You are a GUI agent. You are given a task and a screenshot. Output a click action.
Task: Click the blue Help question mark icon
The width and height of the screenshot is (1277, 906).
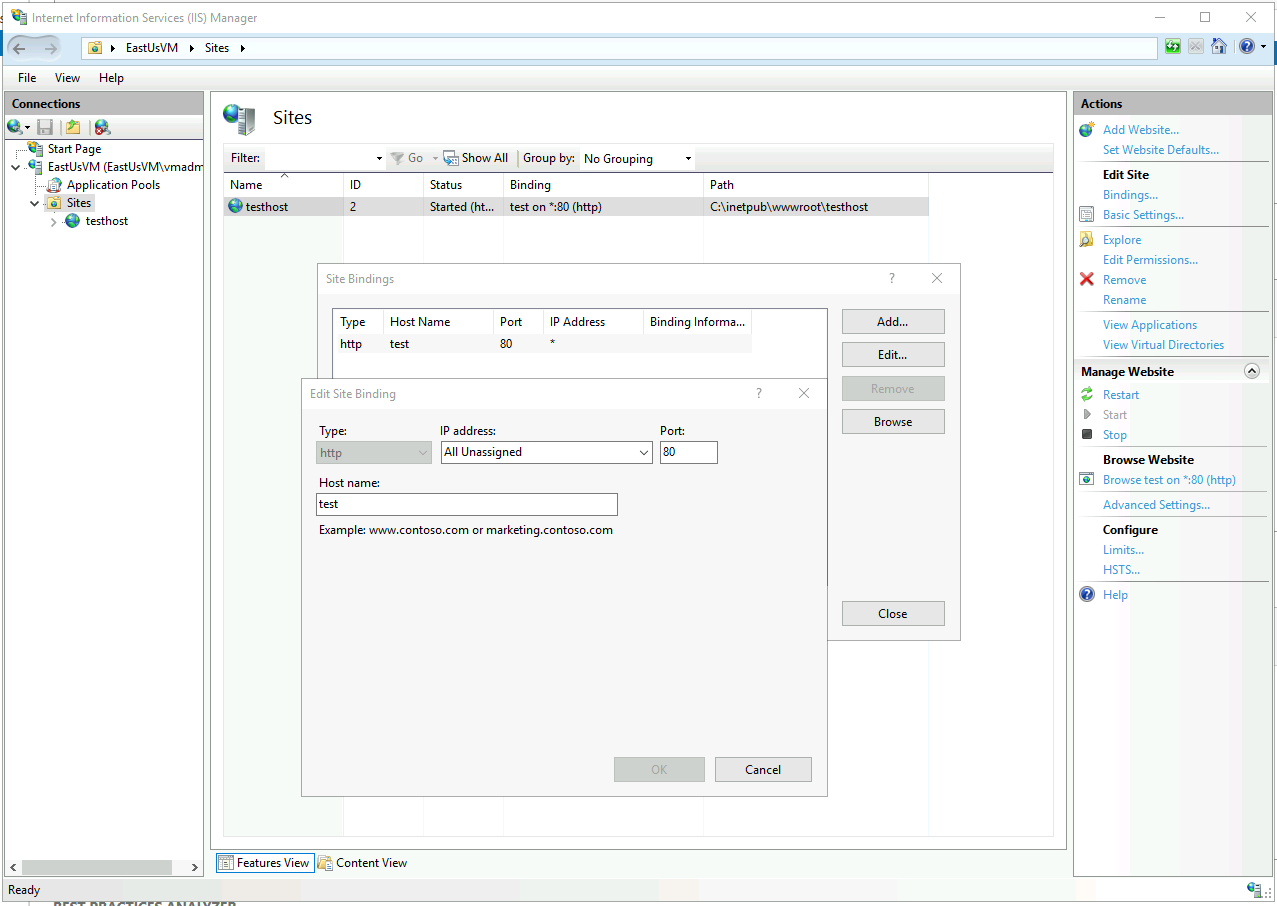click(x=1246, y=46)
